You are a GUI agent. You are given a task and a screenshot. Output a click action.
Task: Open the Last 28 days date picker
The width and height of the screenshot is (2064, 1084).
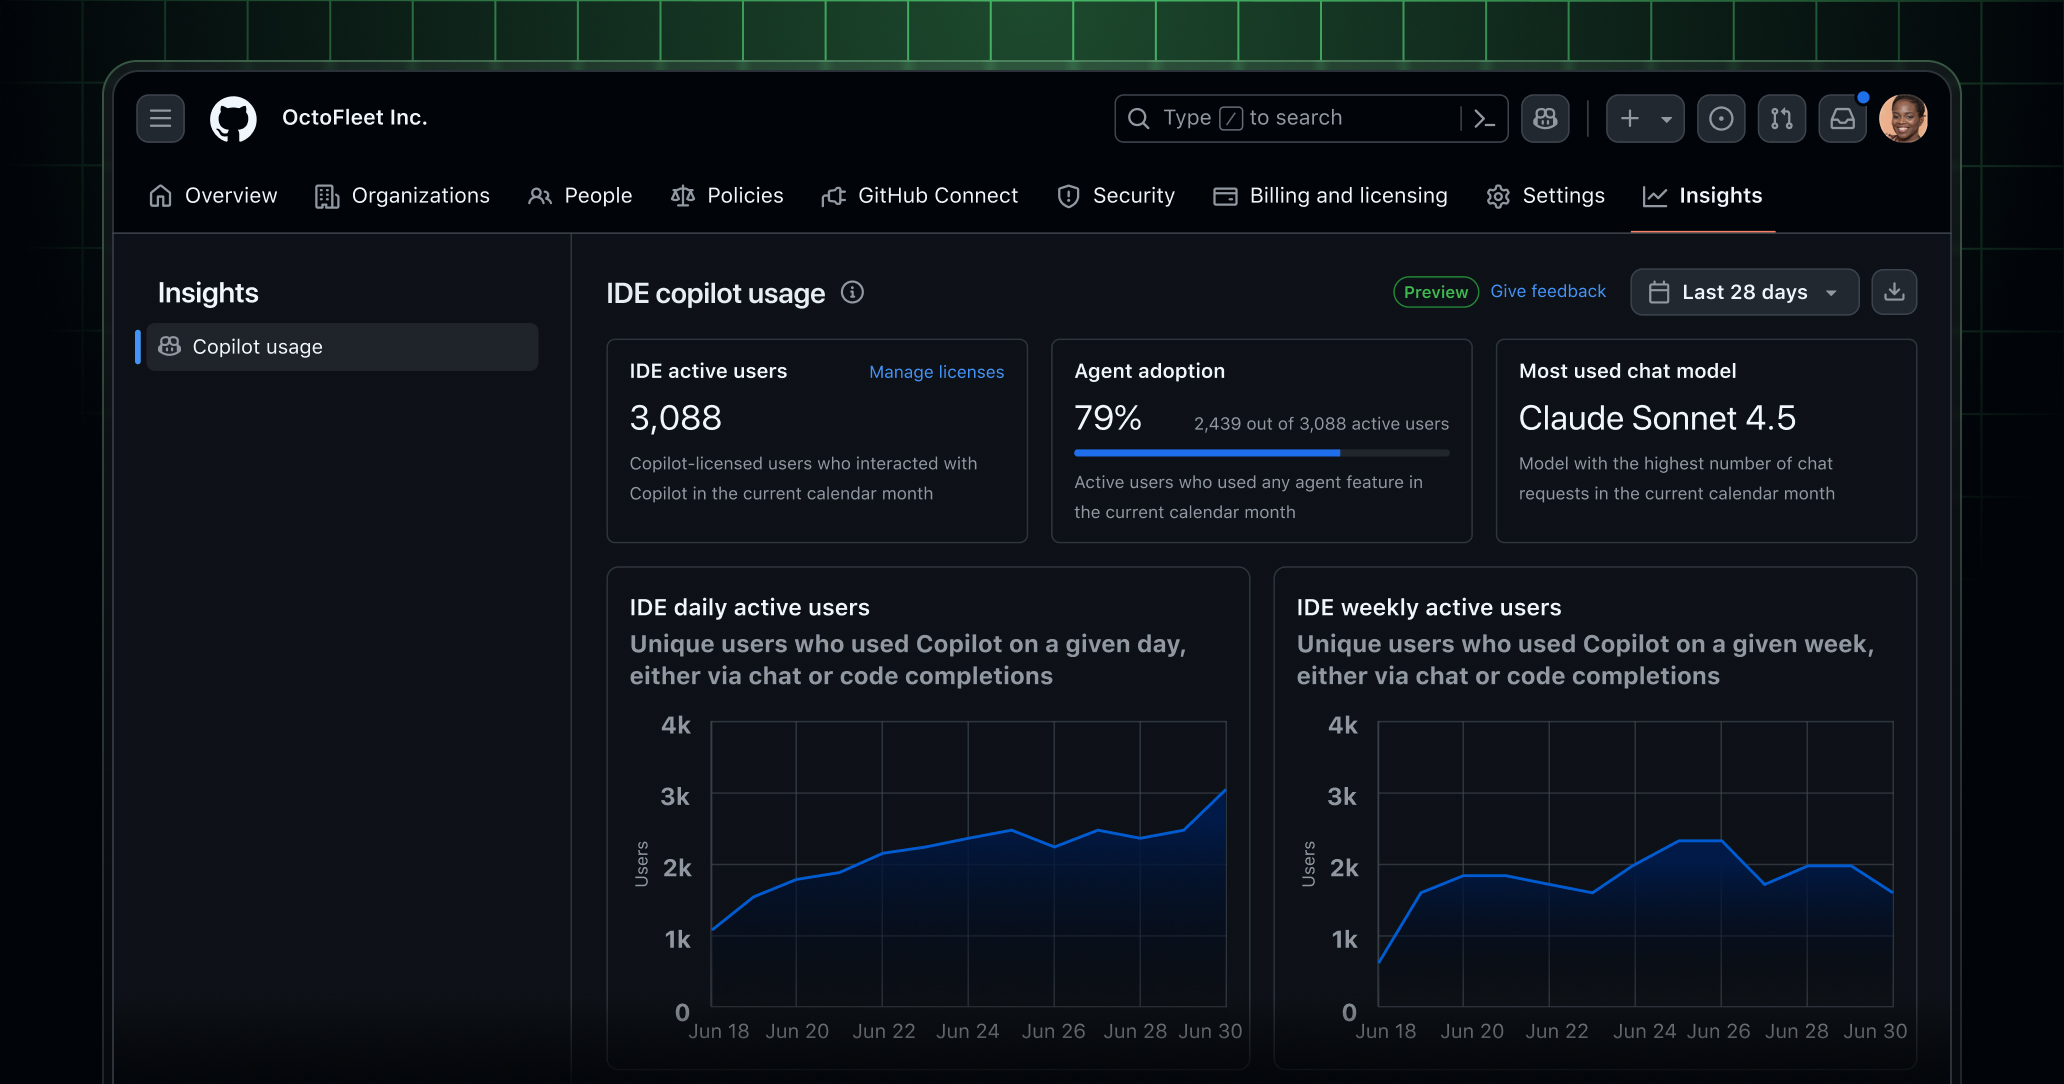tap(1744, 291)
